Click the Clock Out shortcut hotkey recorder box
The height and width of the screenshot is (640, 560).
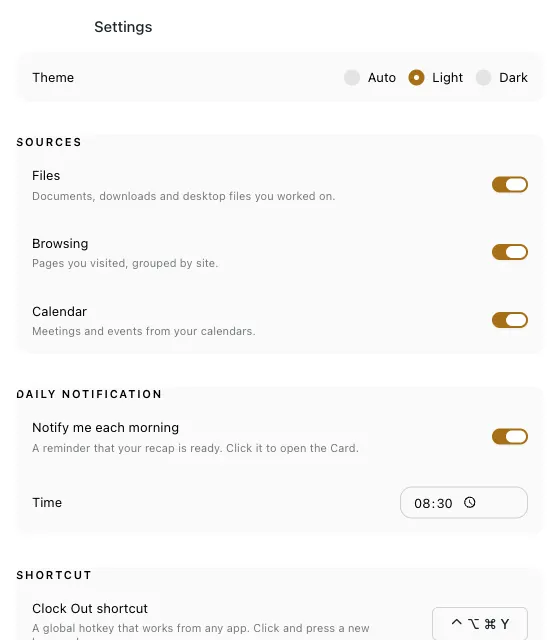click(x=480, y=624)
